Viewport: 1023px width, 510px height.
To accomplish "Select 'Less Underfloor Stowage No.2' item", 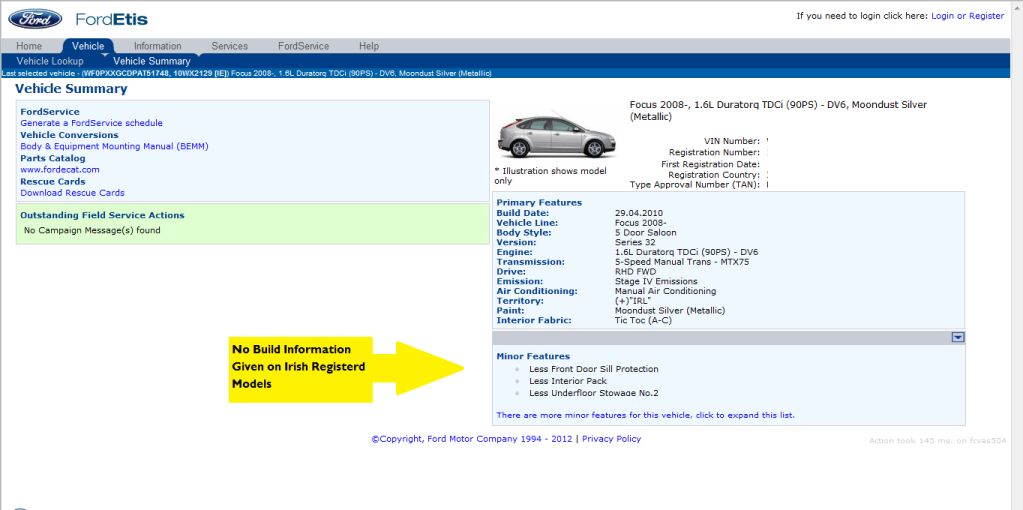I will [x=594, y=393].
